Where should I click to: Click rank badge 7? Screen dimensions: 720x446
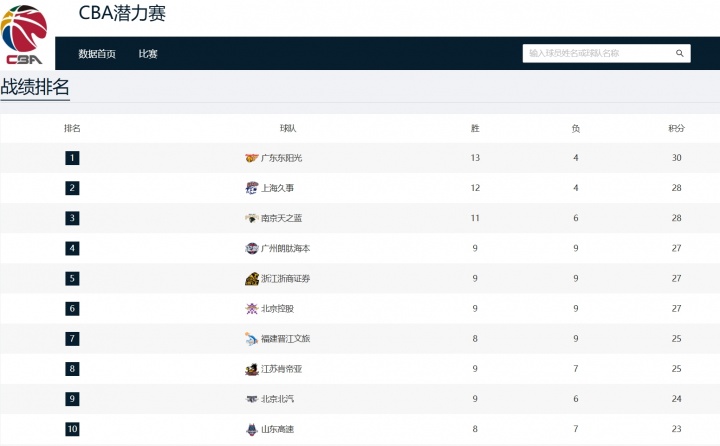pyautogui.click(x=72, y=339)
